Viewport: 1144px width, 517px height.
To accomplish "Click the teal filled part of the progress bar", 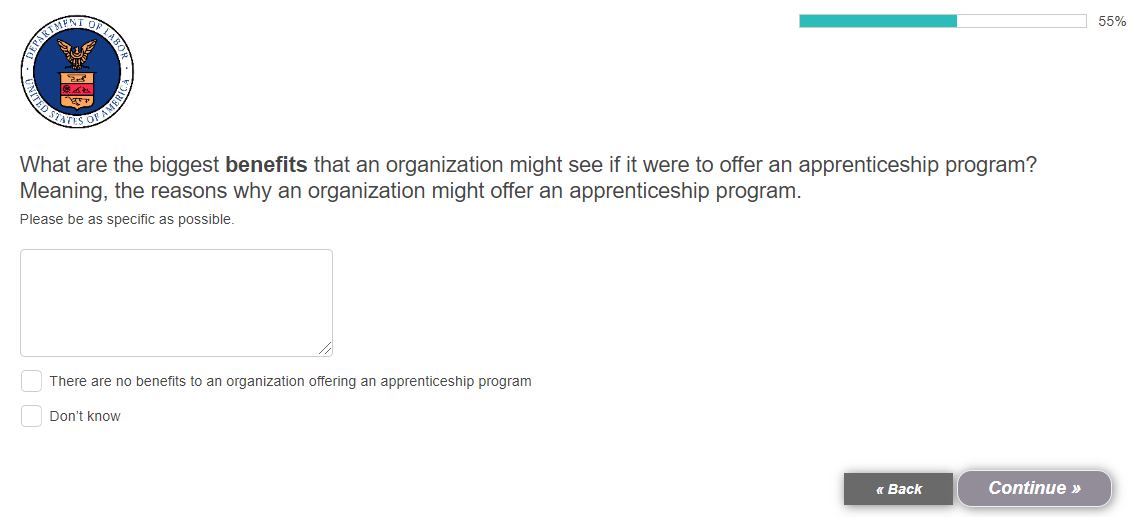I will (878, 21).
